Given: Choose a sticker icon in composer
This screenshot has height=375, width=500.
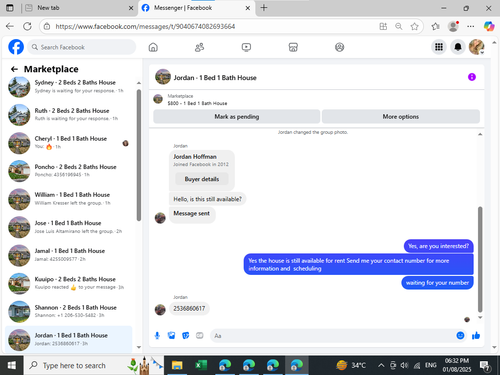Looking at the screenshot, I should pos(186,335).
